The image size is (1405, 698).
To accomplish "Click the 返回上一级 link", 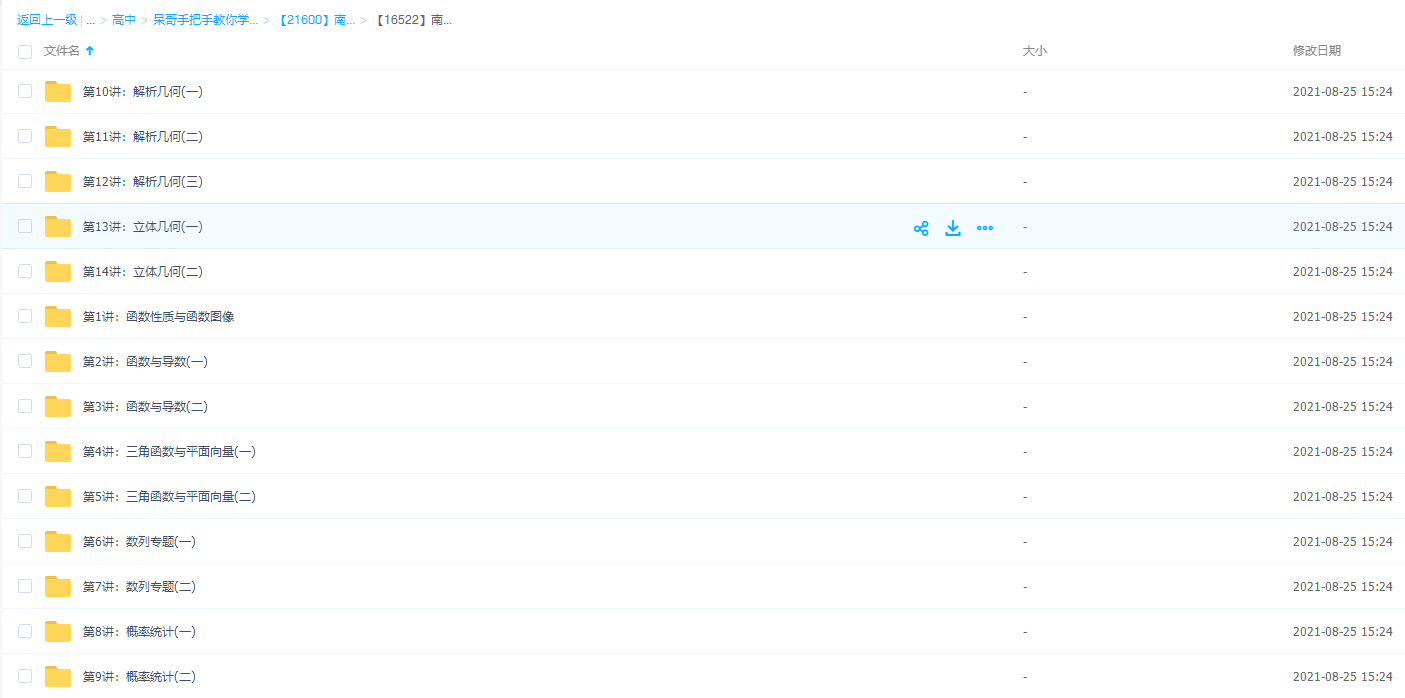I will (46, 20).
